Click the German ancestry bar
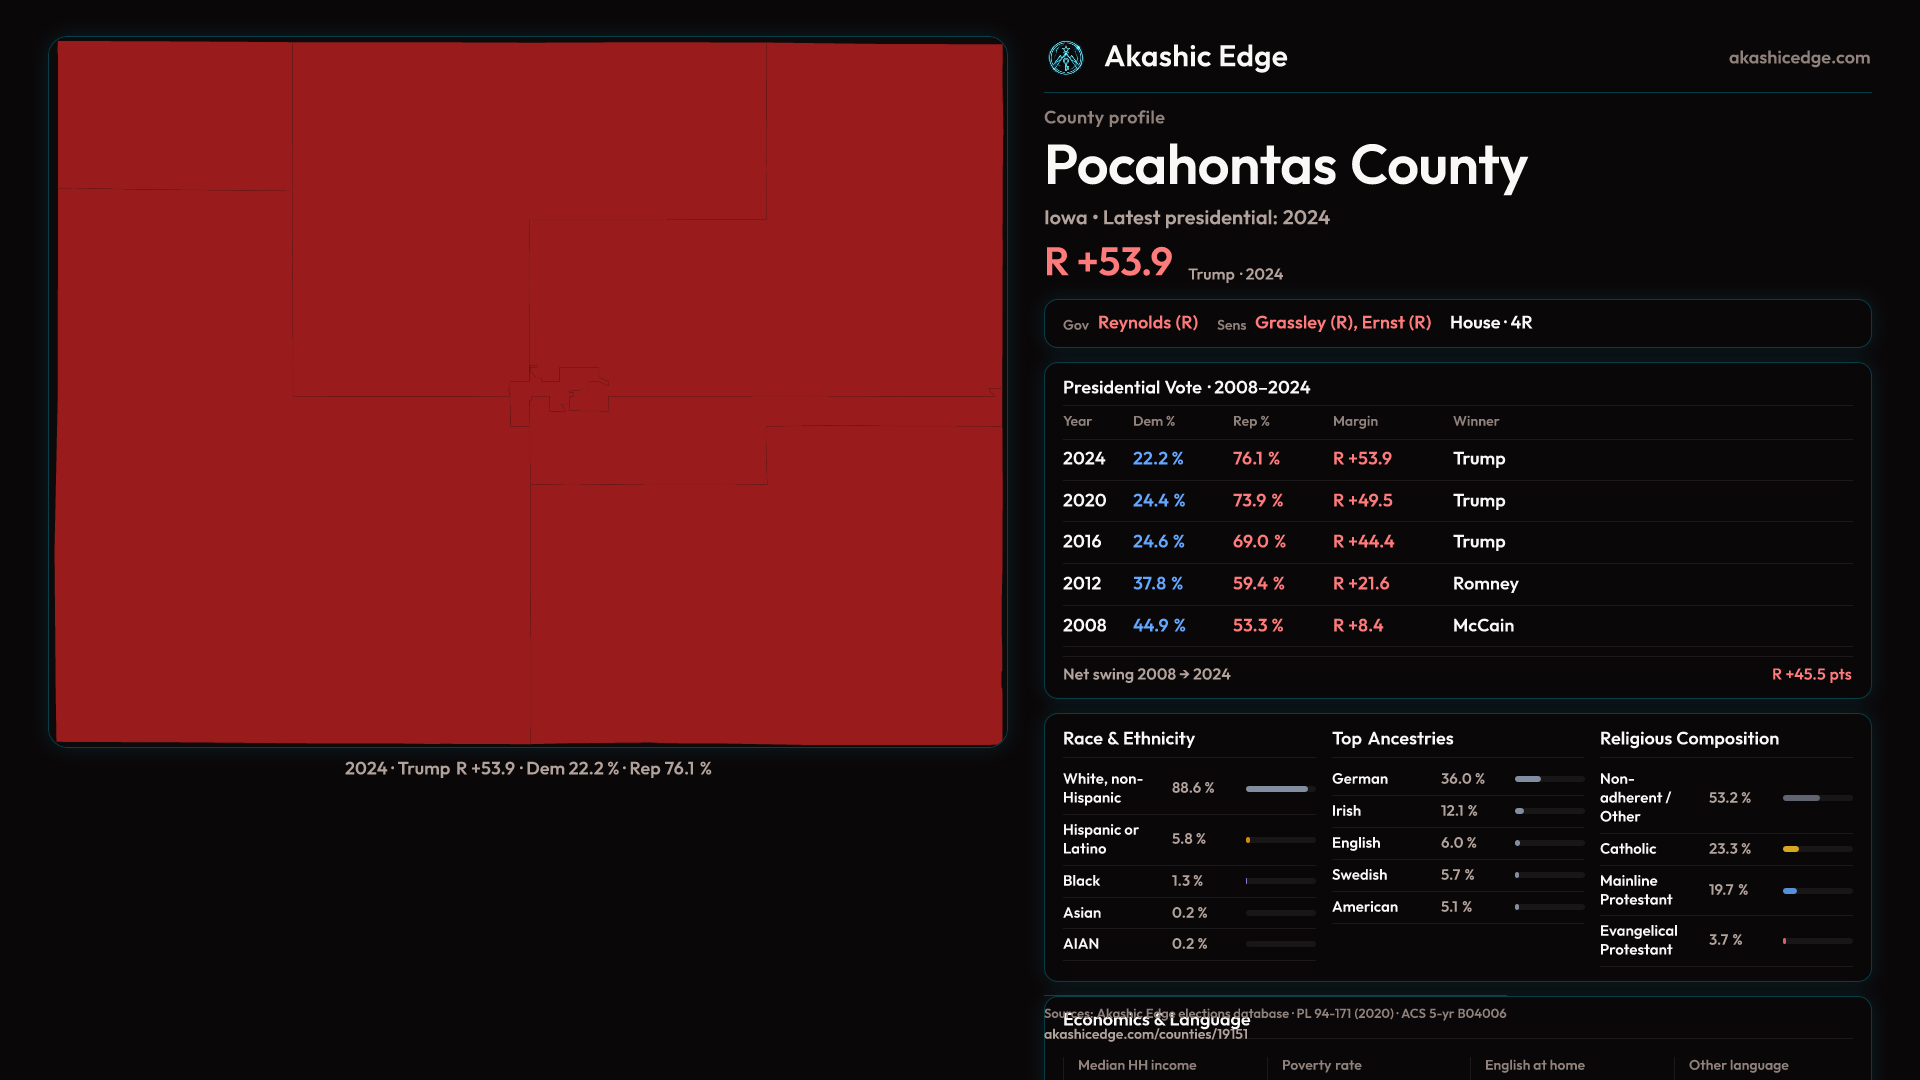The height and width of the screenshot is (1080, 1920). [1528, 779]
